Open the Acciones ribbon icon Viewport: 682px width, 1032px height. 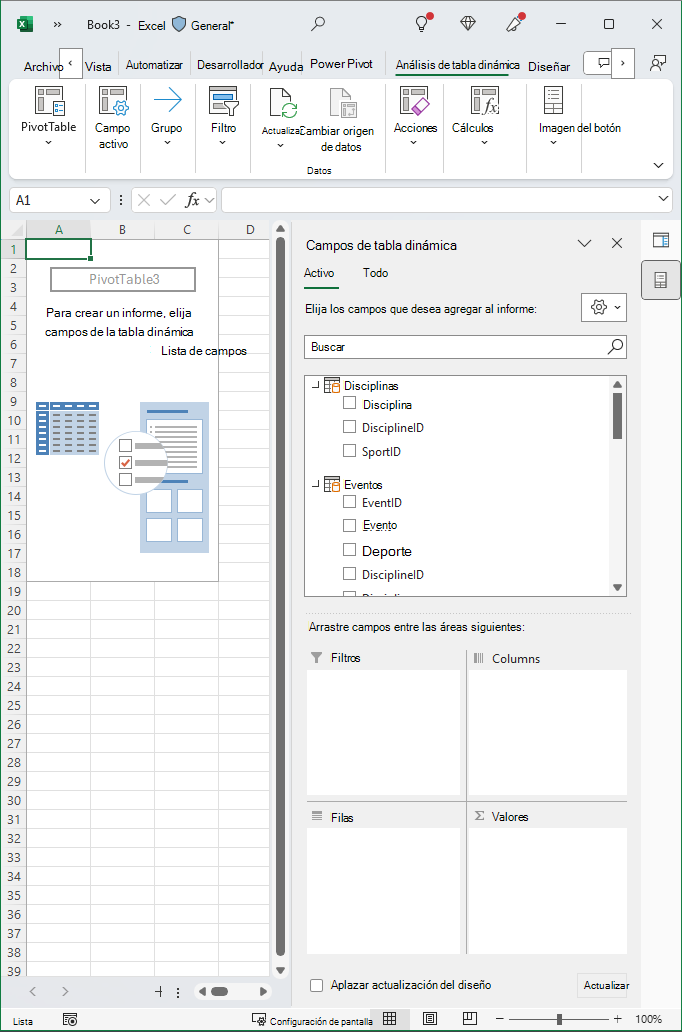[415, 102]
